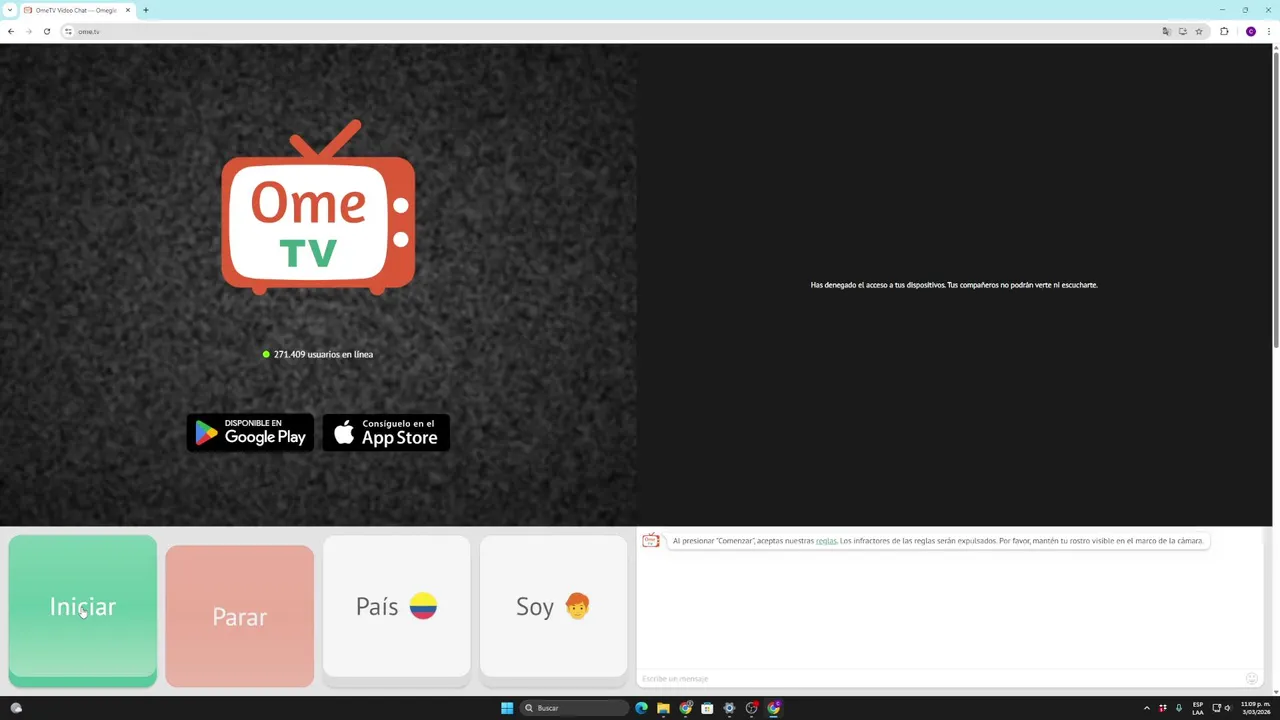Click the Iniciar button to start chatting
The width and height of the screenshot is (1280, 720).
click(x=83, y=610)
